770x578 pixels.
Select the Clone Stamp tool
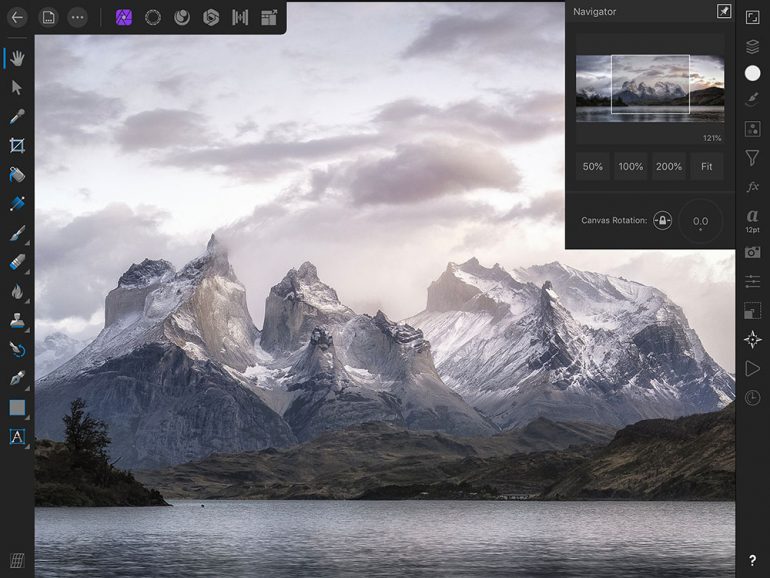(17, 321)
